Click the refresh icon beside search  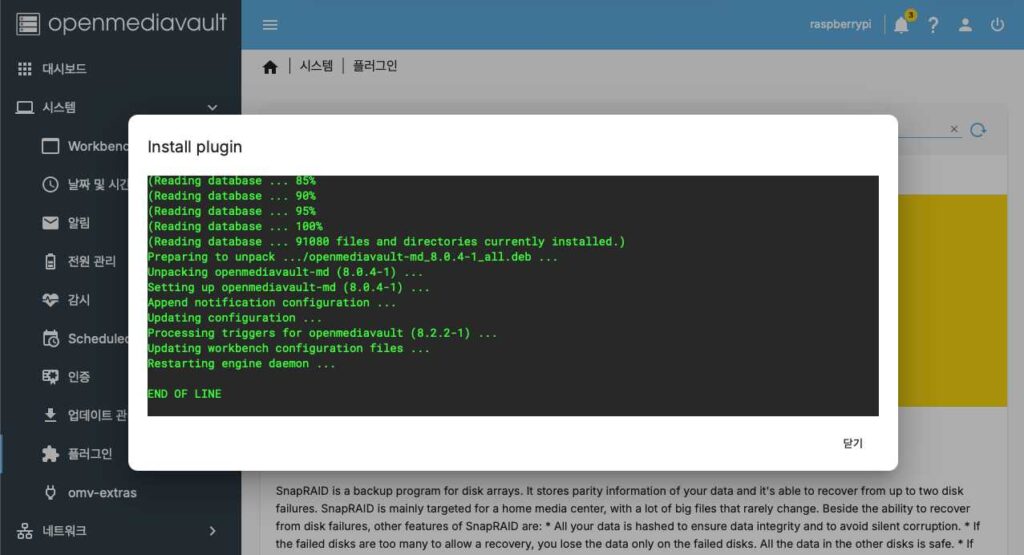978,130
